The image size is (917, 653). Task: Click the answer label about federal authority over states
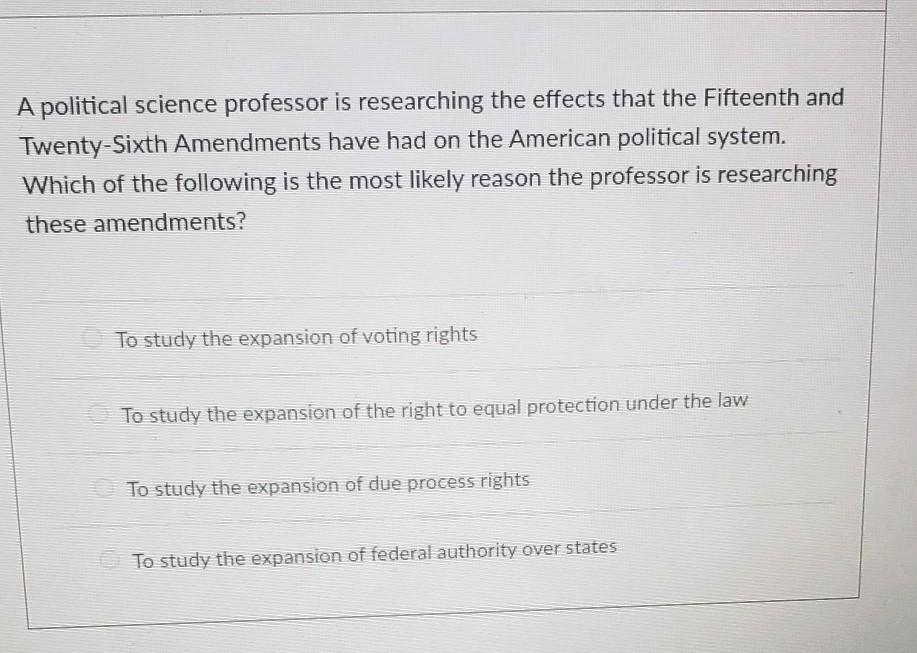(374, 554)
